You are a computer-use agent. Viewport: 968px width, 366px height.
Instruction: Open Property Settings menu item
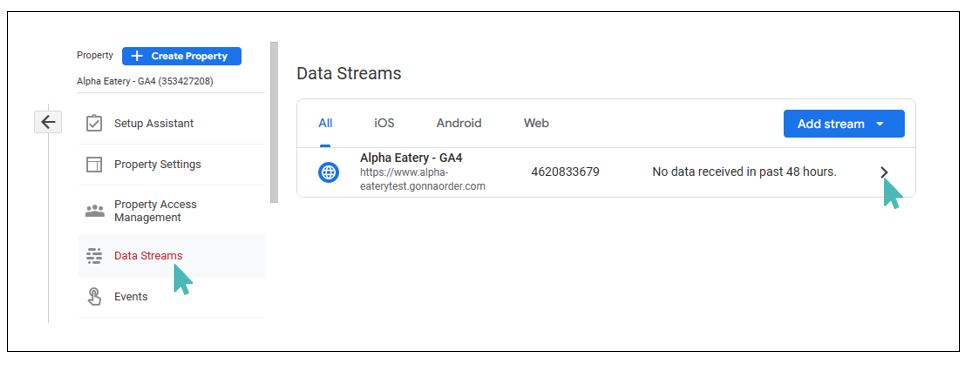pos(171,164)
